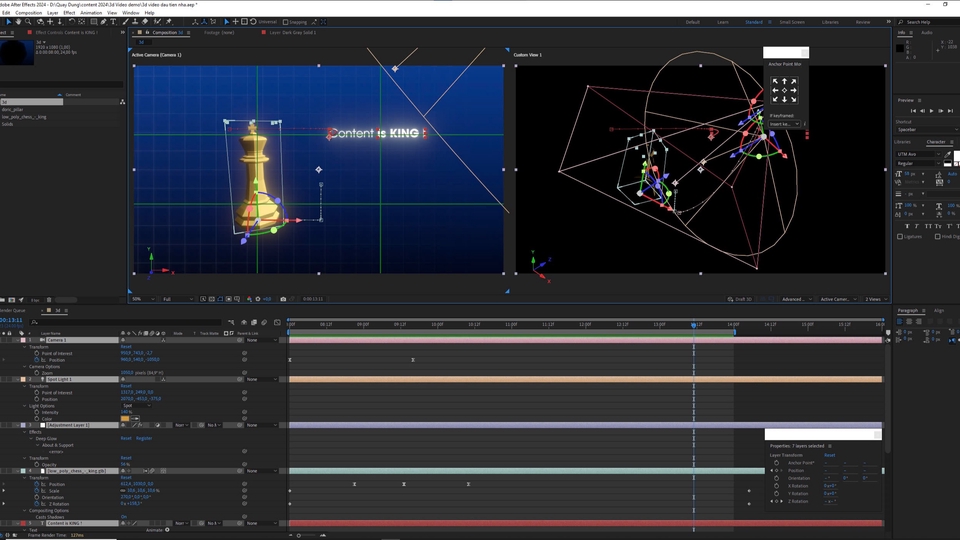The height and width of the screenshot is (540, 960).
Task: Select the Clone Stamp tool
Action: pyautogui.click(x=135, y=21)
